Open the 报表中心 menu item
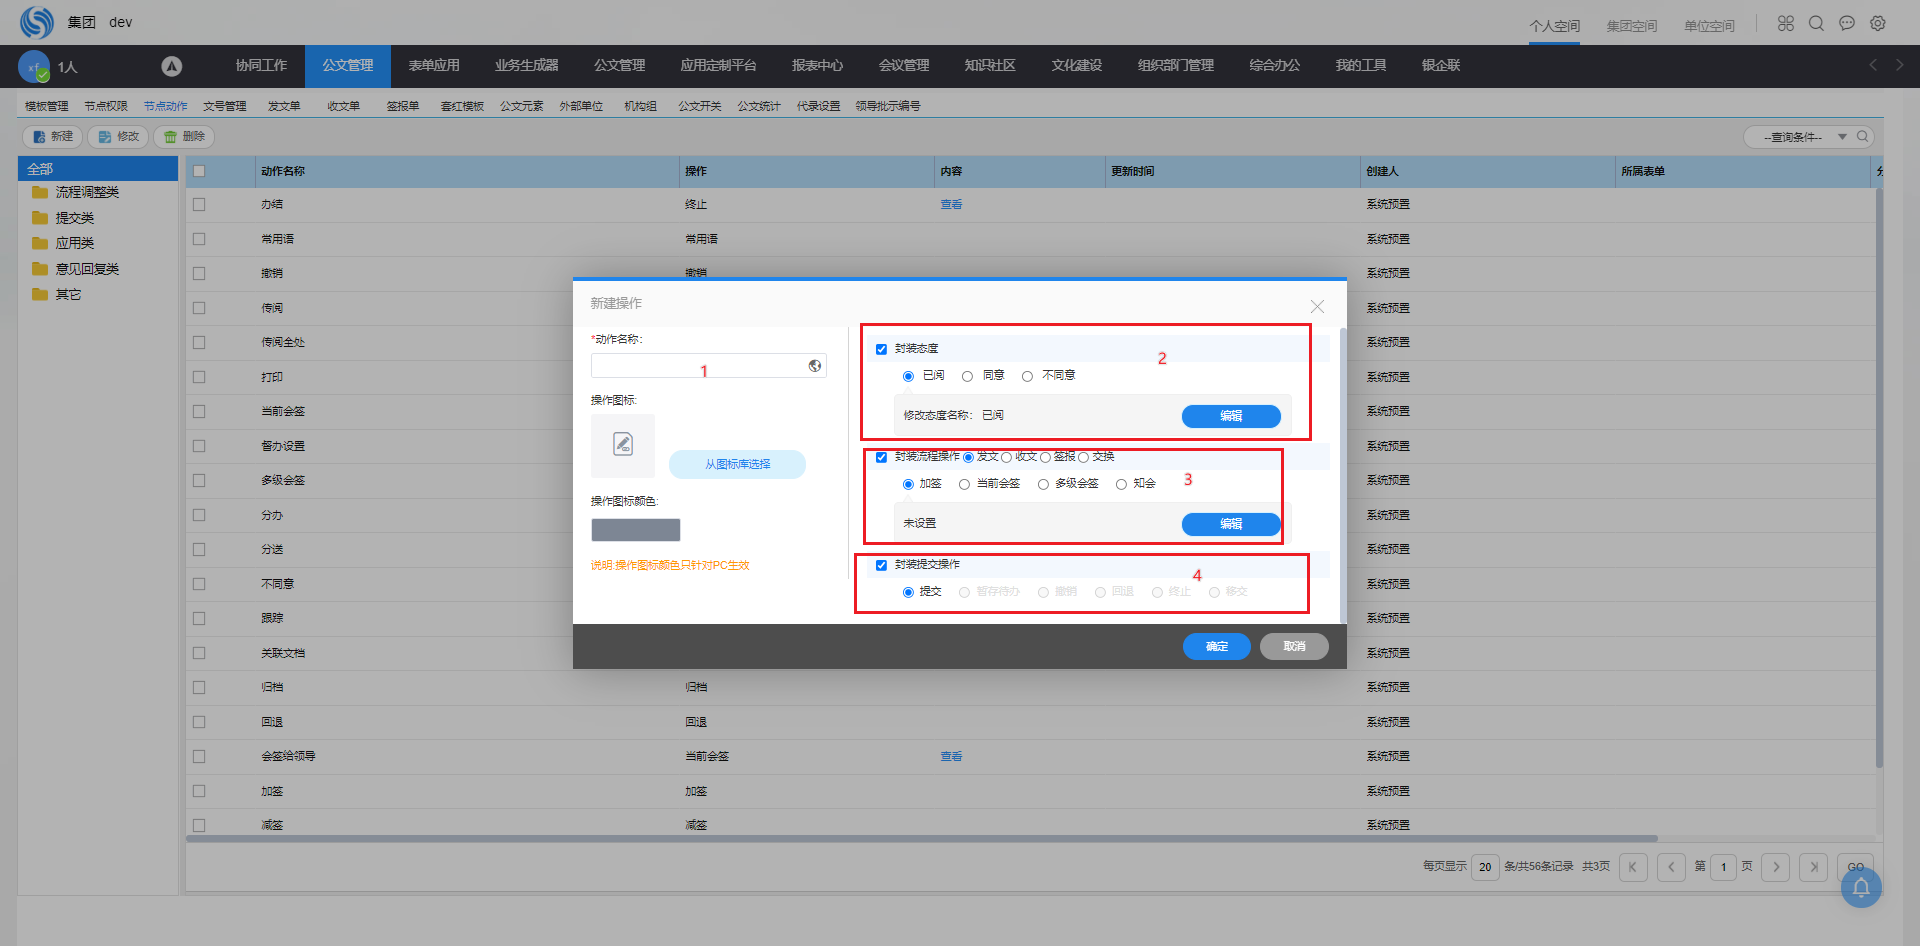Screen dimensions: 1920x946 coord(817,65)
